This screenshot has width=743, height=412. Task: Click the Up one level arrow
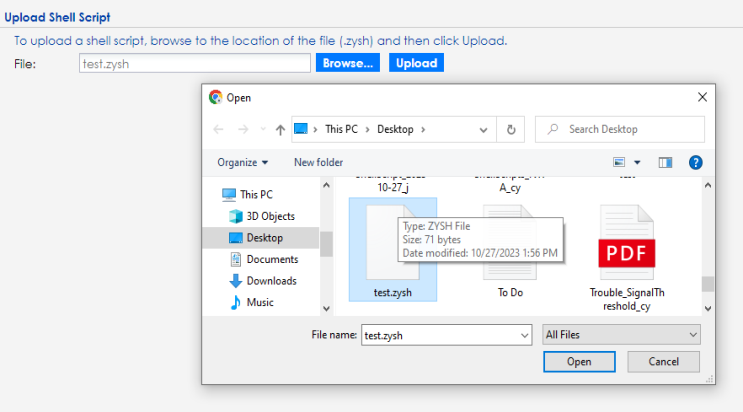click(x=279, y=129)
